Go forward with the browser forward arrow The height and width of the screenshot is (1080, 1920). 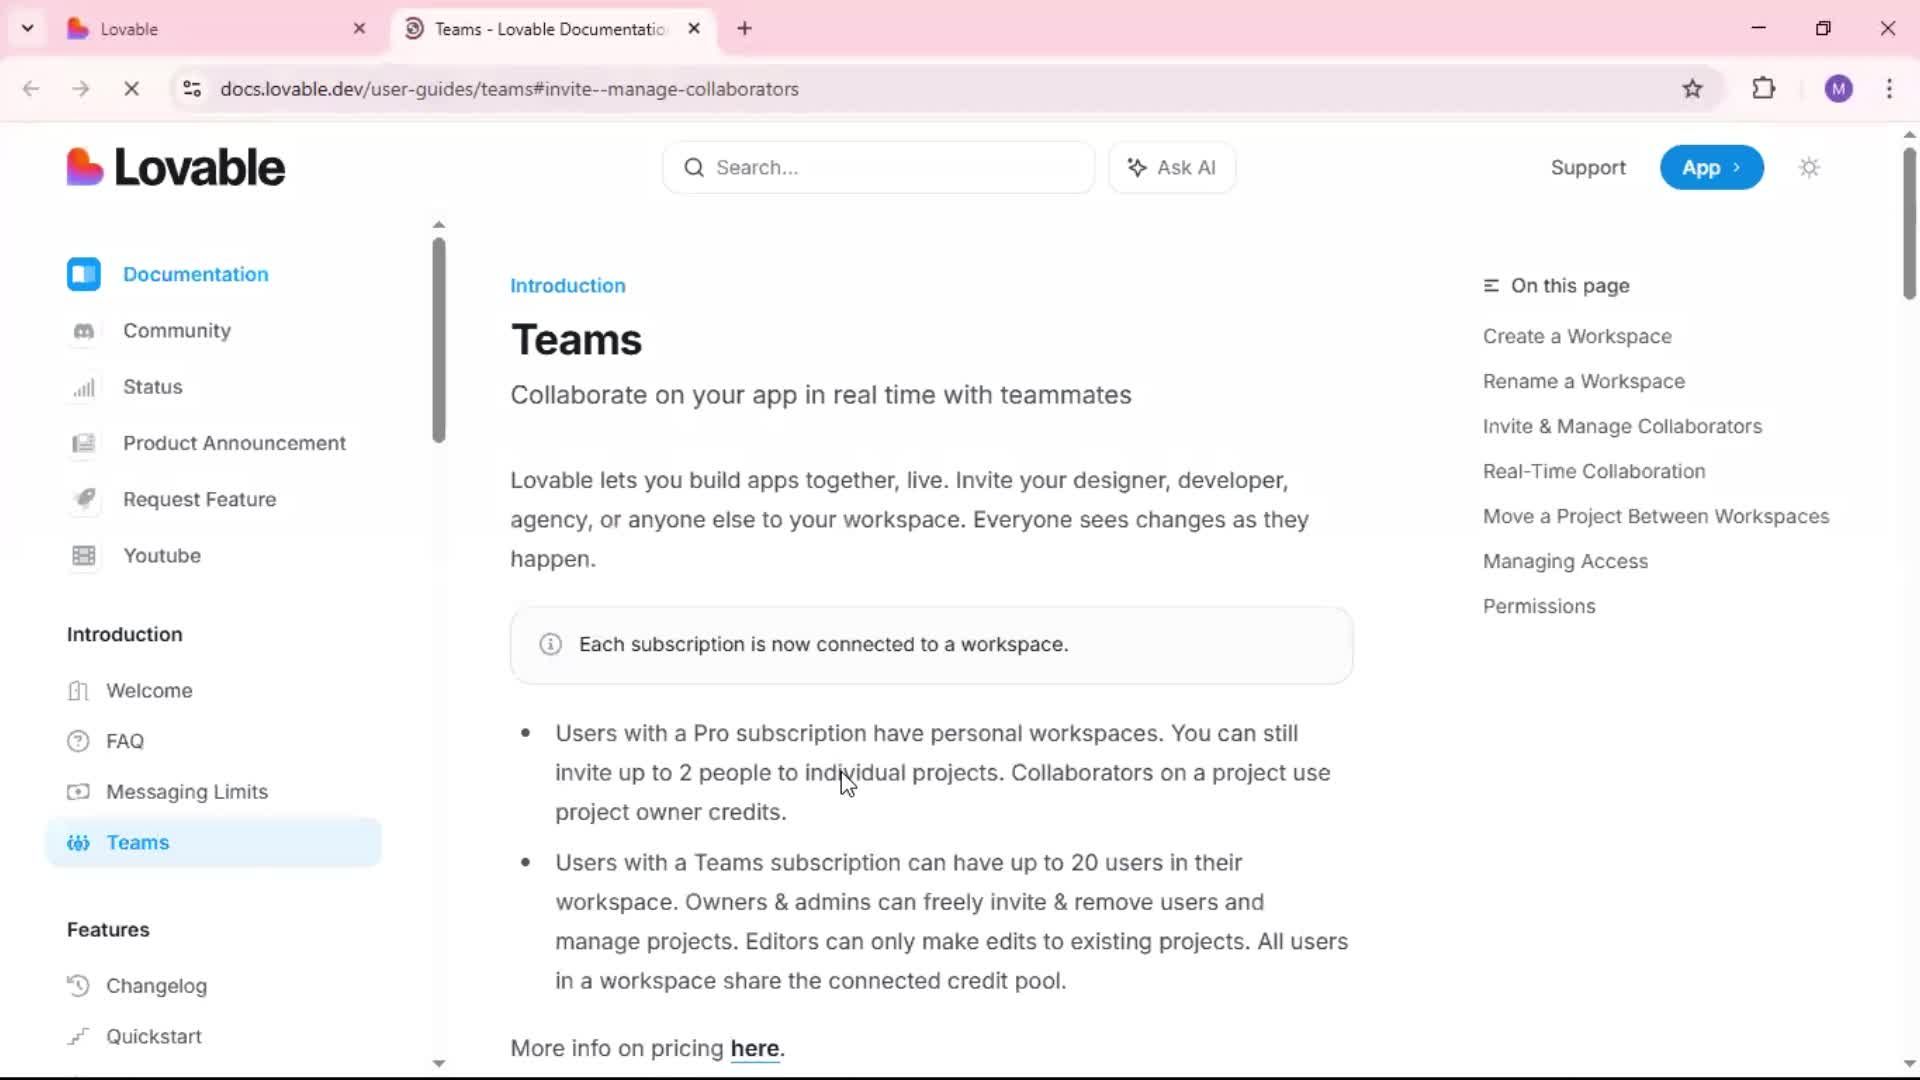pyautogui.click(x=81, y=89)
